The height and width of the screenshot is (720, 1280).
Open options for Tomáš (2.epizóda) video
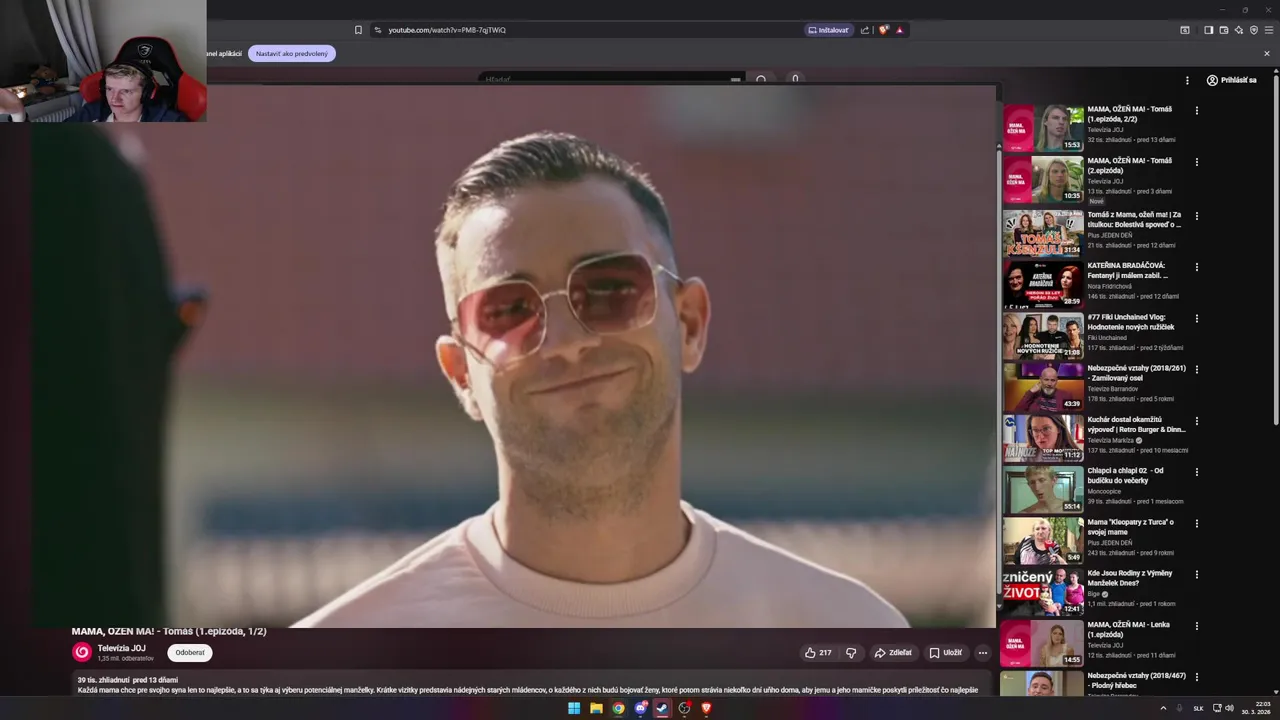[x=1196, y=162]
